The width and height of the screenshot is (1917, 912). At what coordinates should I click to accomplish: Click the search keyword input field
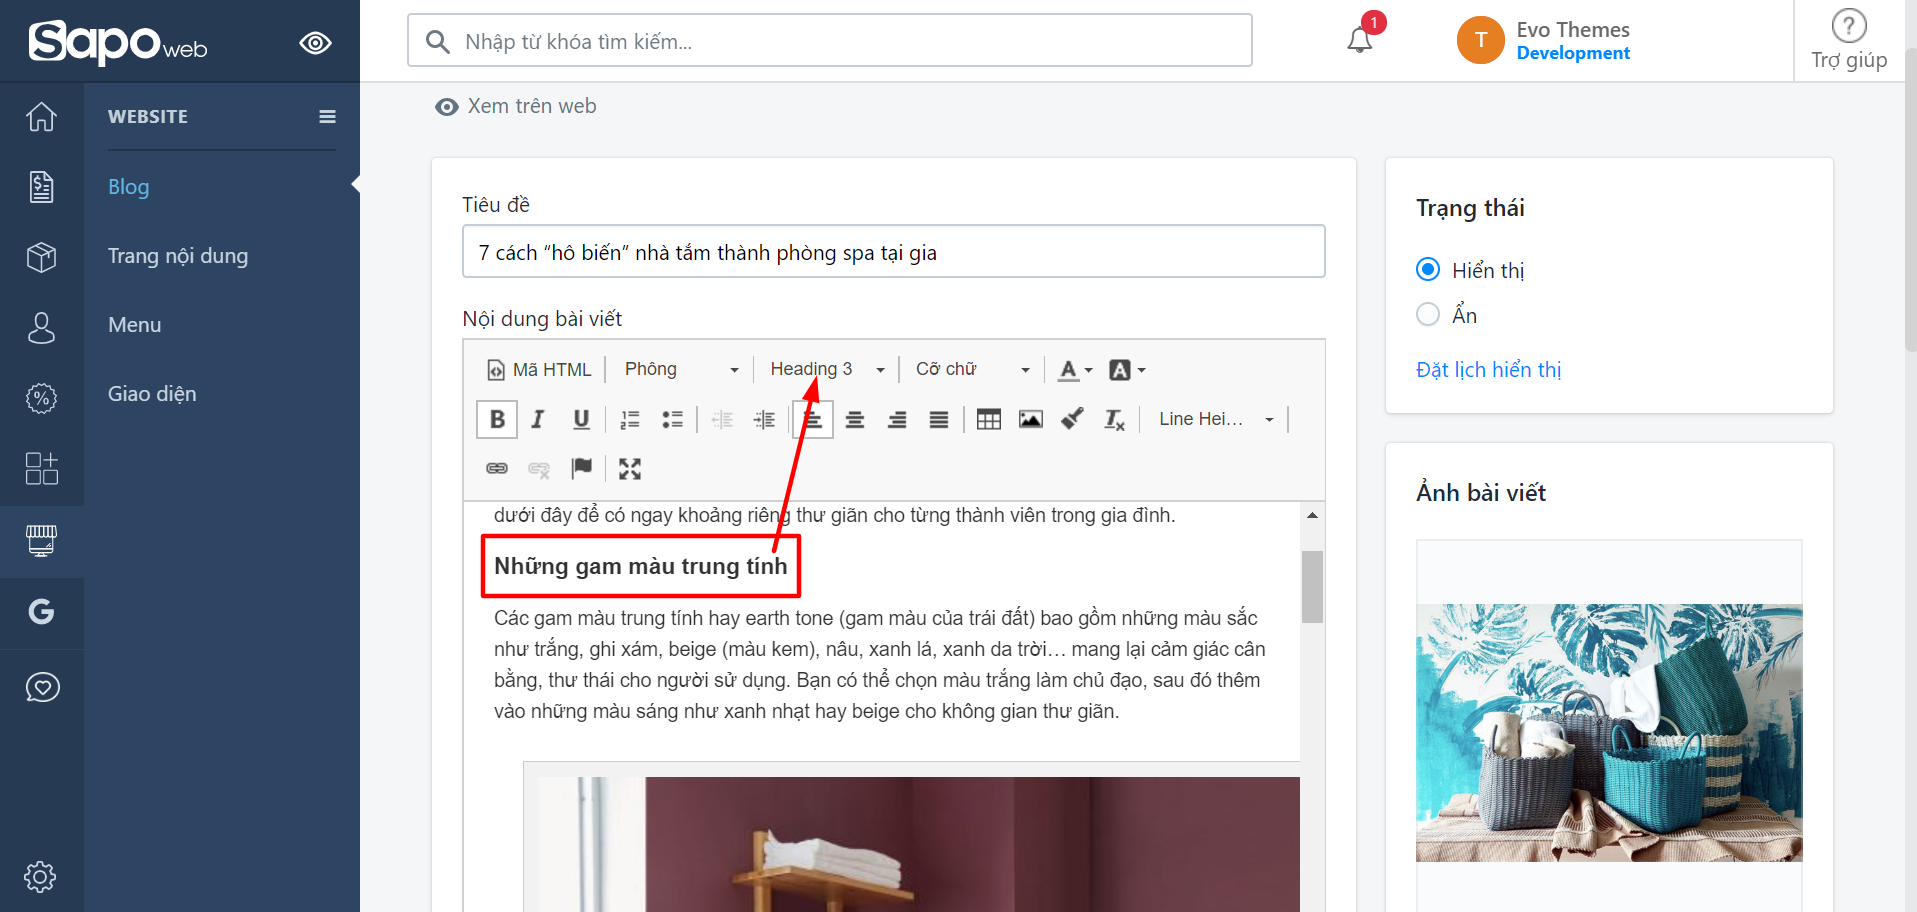[829, 40]
